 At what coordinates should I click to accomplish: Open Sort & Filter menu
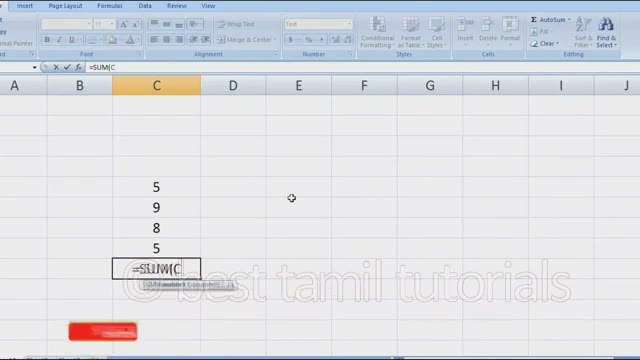click(583, 33)
